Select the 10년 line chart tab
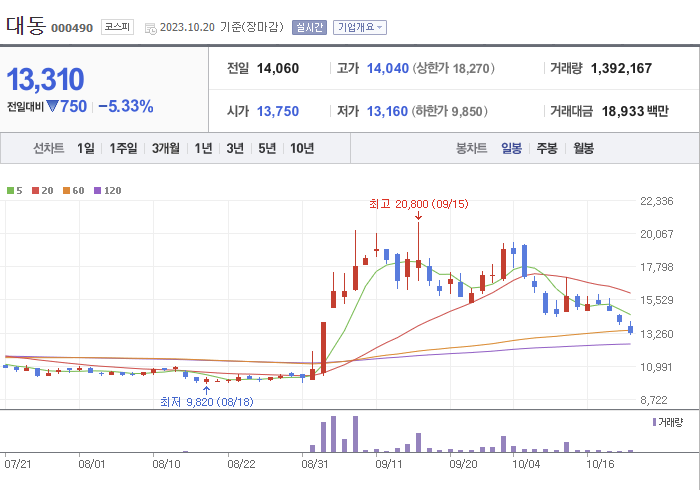Screen dimensions: 700x490 302,148
